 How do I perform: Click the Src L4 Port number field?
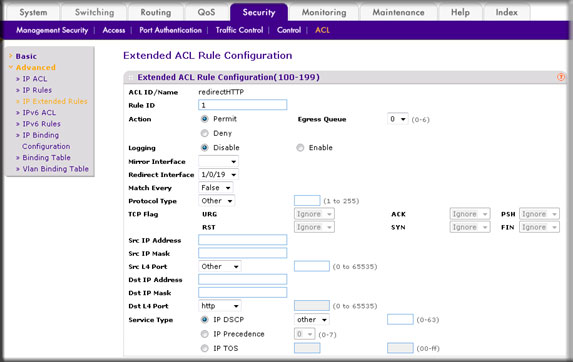pos(312,266)
